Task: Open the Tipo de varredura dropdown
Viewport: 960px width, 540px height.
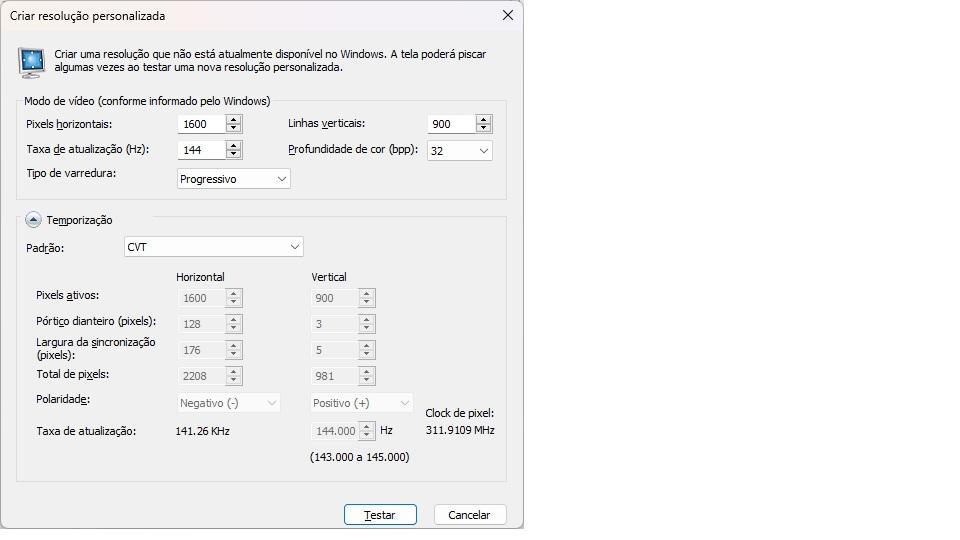Action: pyautogui.click(x=233, y=179)
